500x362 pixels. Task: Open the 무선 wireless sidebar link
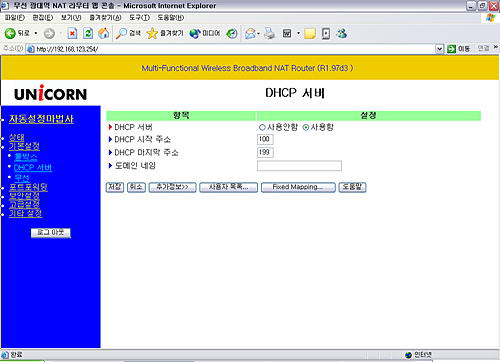pos(22,178)
